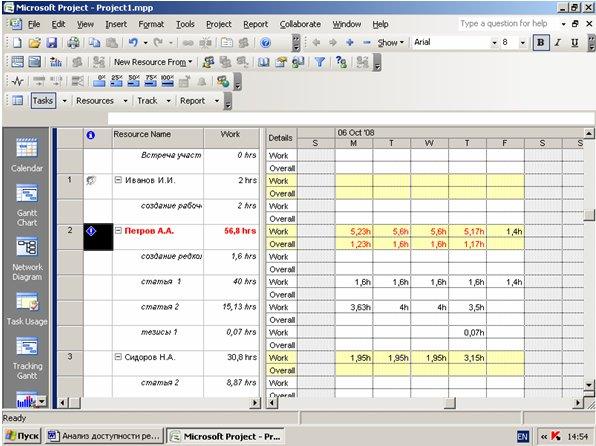
Task: Open the Arial font dropdown
Action: (x=494, y=43)
